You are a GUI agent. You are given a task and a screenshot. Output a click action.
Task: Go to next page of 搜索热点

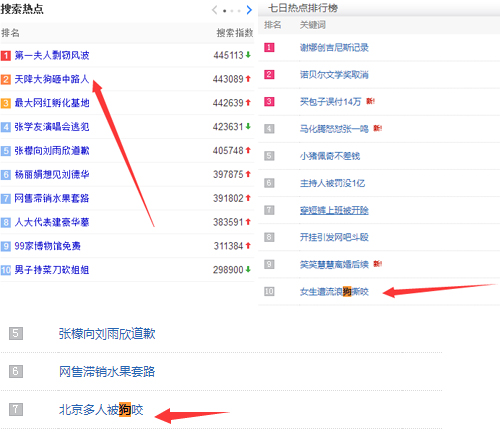pos(249,10)
